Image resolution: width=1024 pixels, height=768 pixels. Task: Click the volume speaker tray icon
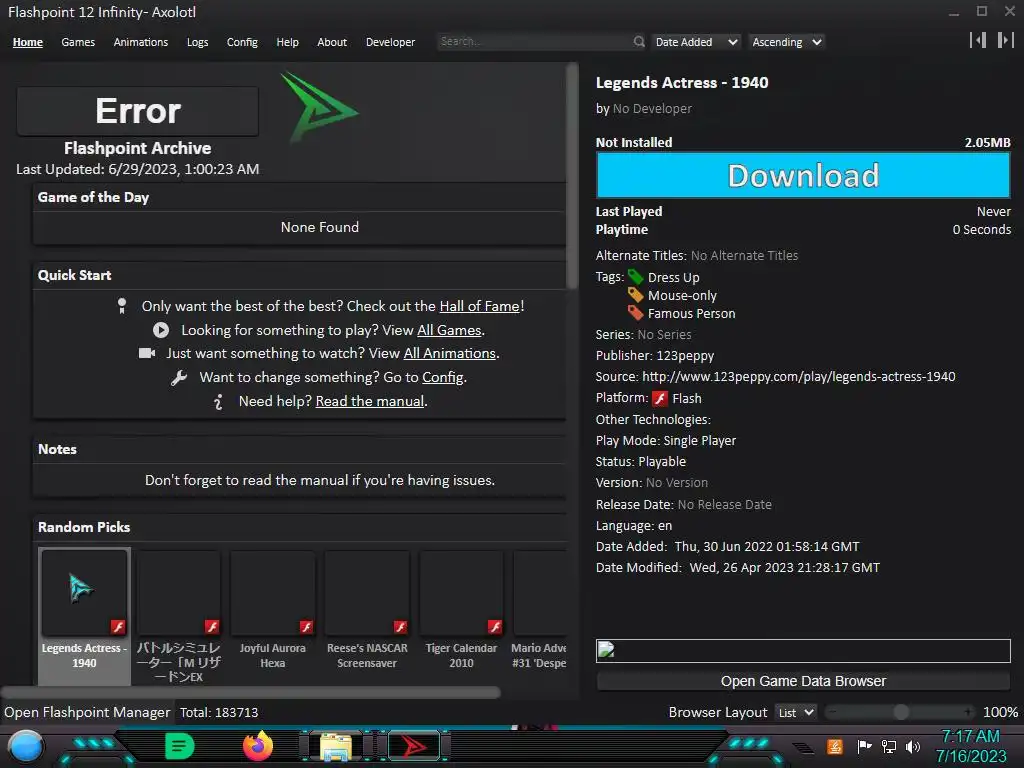coord(912,746)
